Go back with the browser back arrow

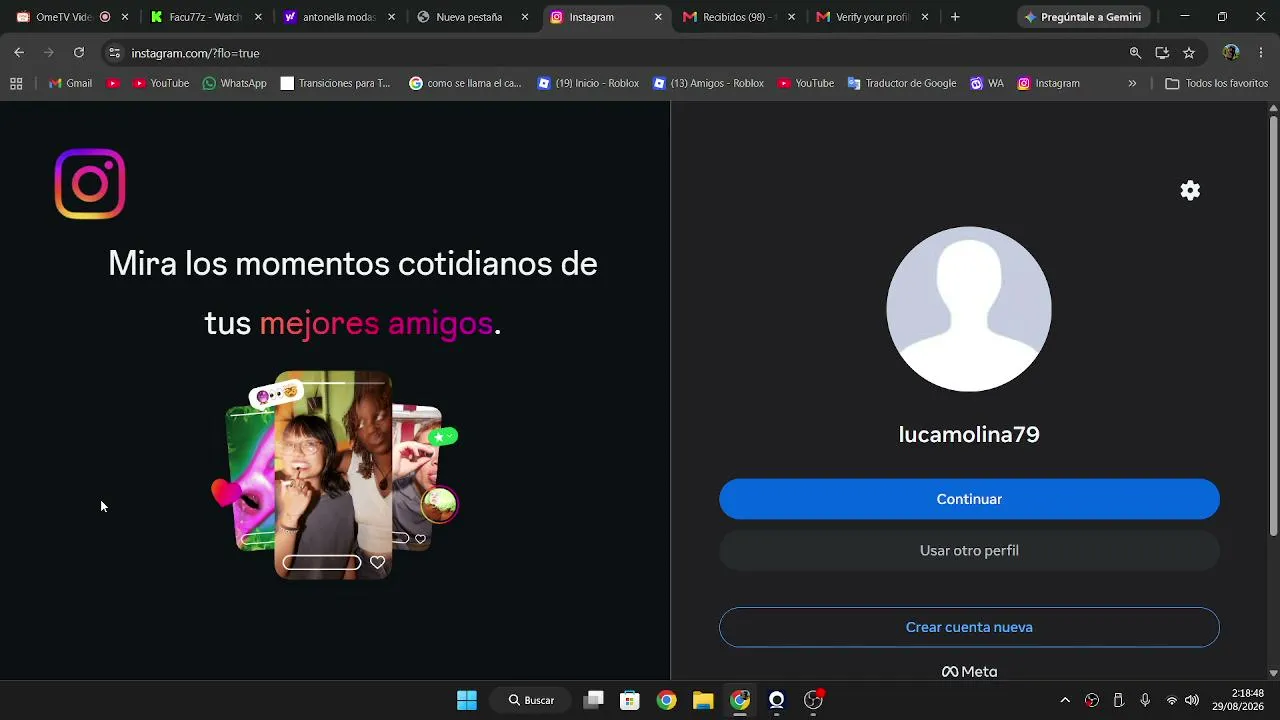click(19, 53)
